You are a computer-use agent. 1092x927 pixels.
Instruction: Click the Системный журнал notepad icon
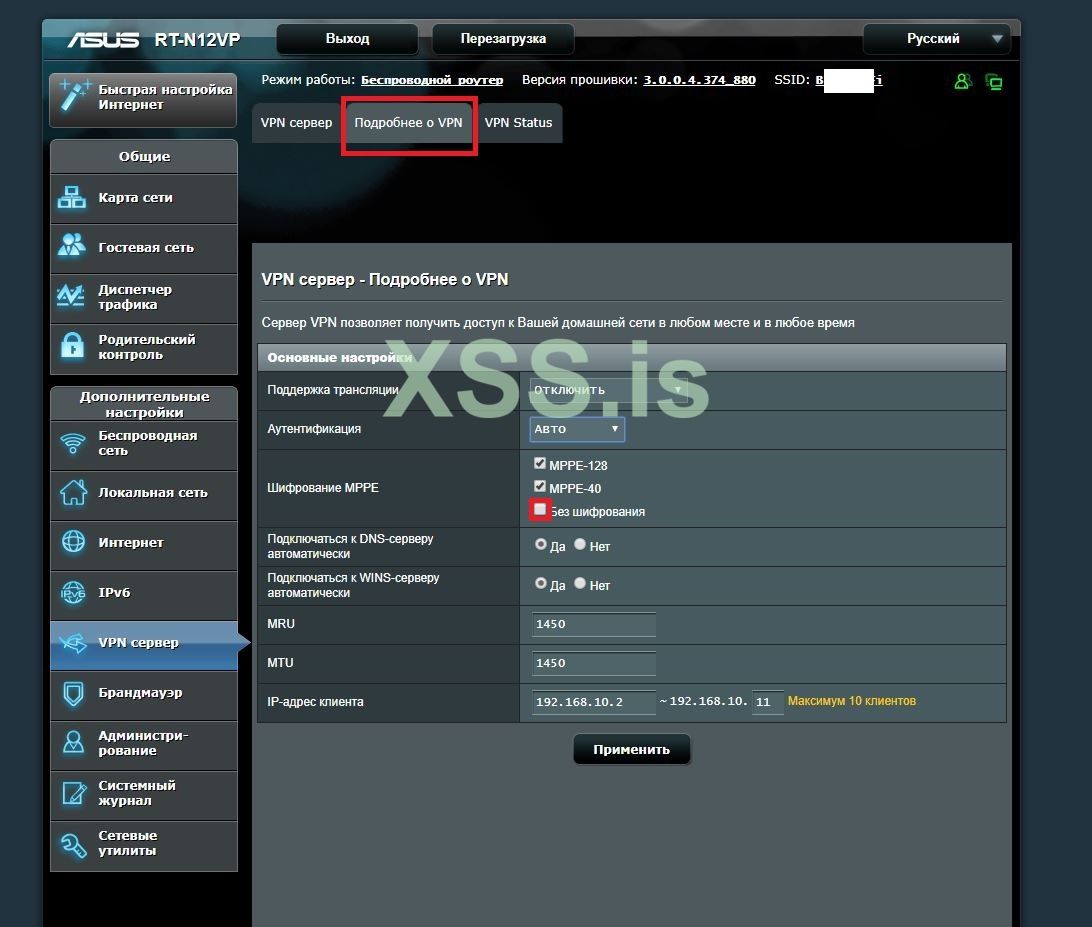click(73, 793)
